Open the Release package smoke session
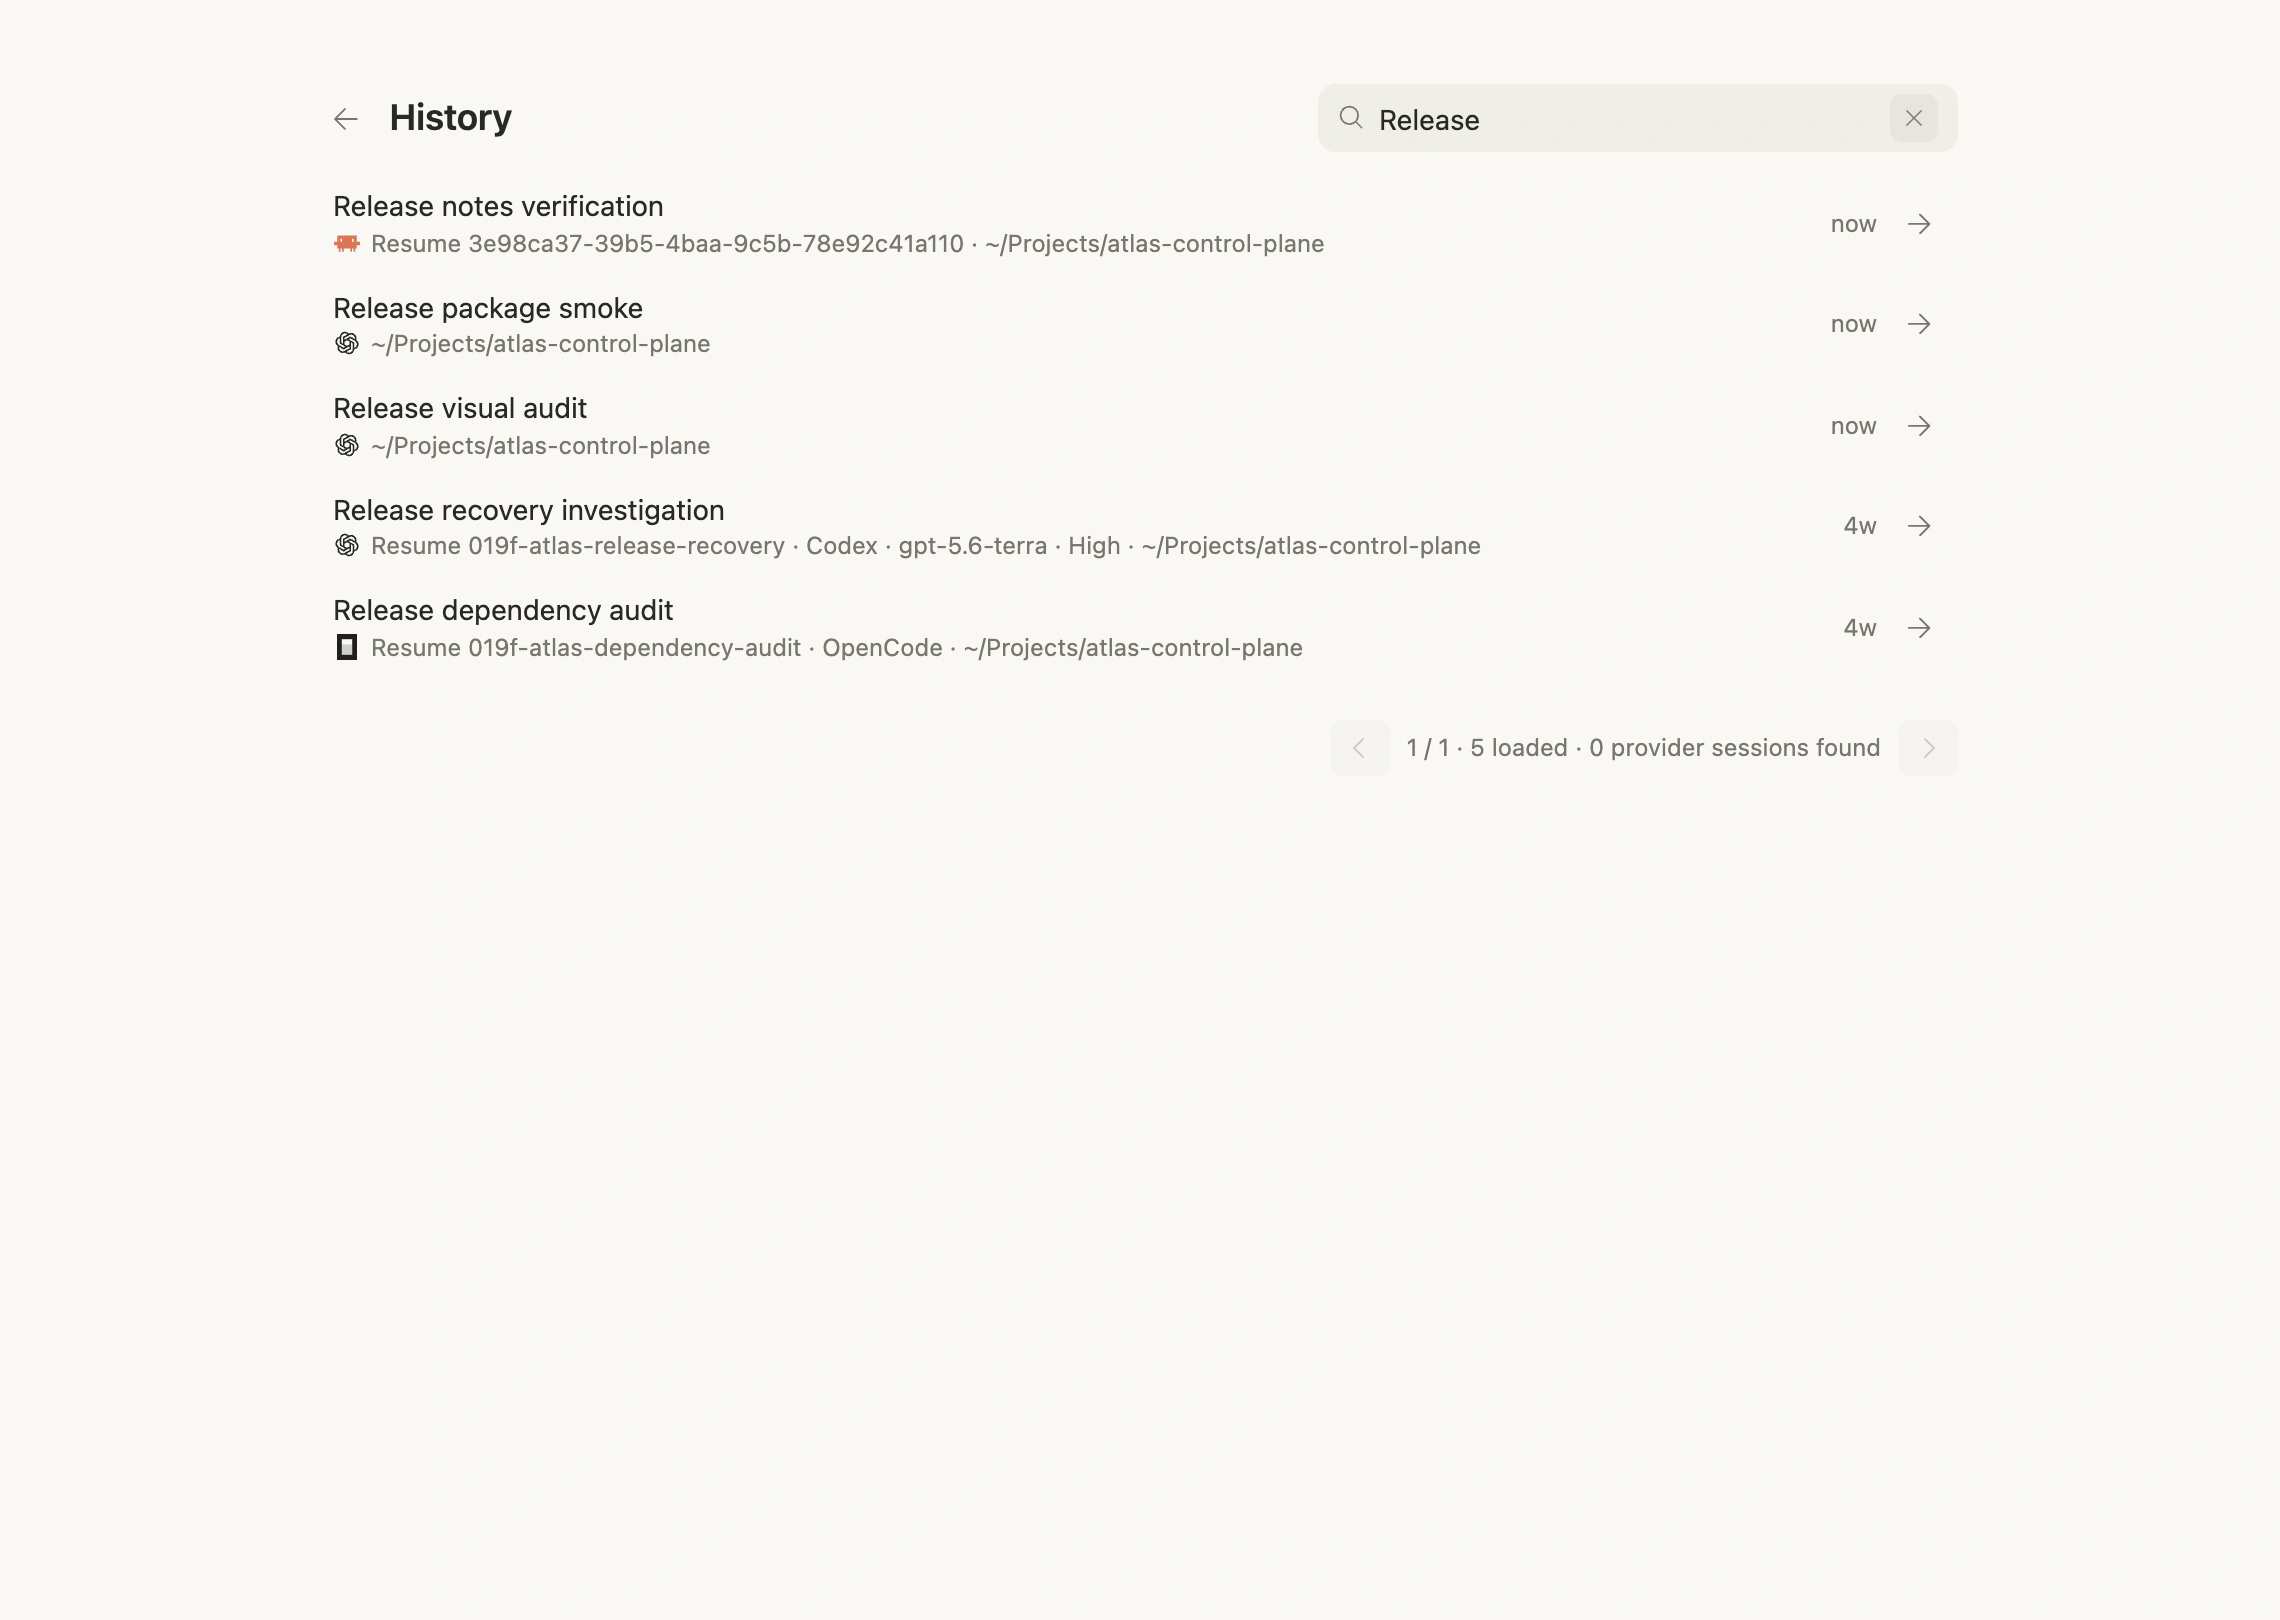Image resolution: width=2280 pixels, height=1620 pixels. click(1138, 325)
